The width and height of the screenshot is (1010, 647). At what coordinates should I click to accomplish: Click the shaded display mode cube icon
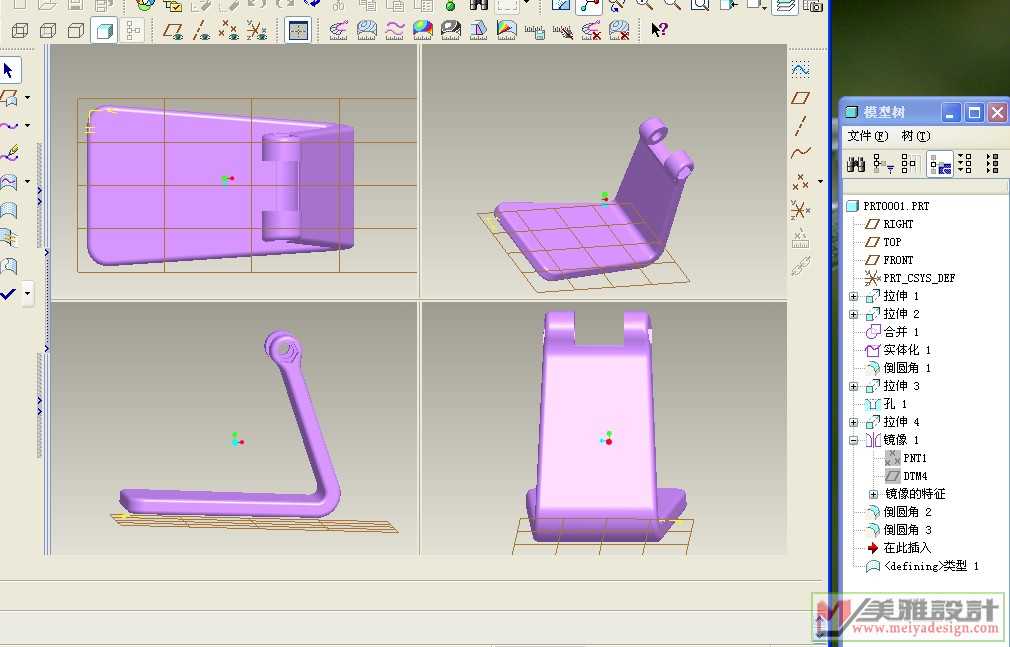103,31
